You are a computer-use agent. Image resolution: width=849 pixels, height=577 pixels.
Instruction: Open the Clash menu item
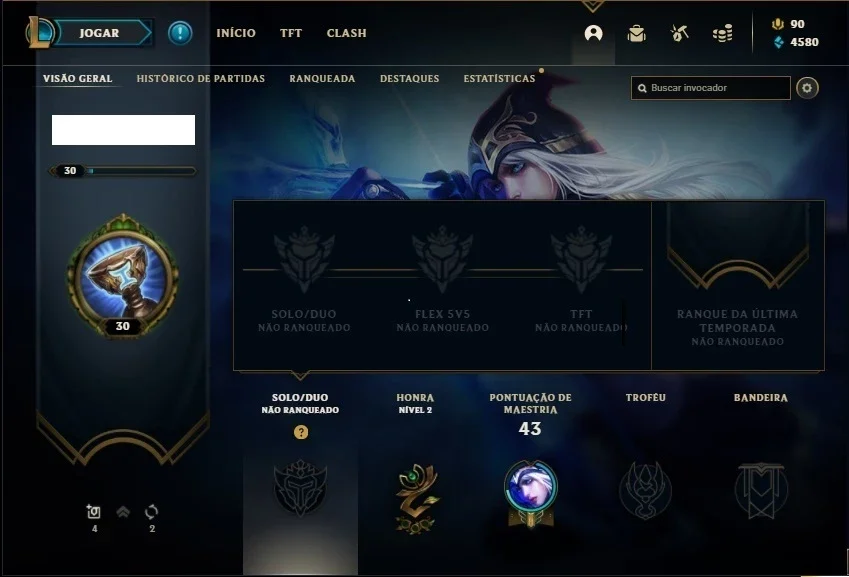click(x=347, y=33)
